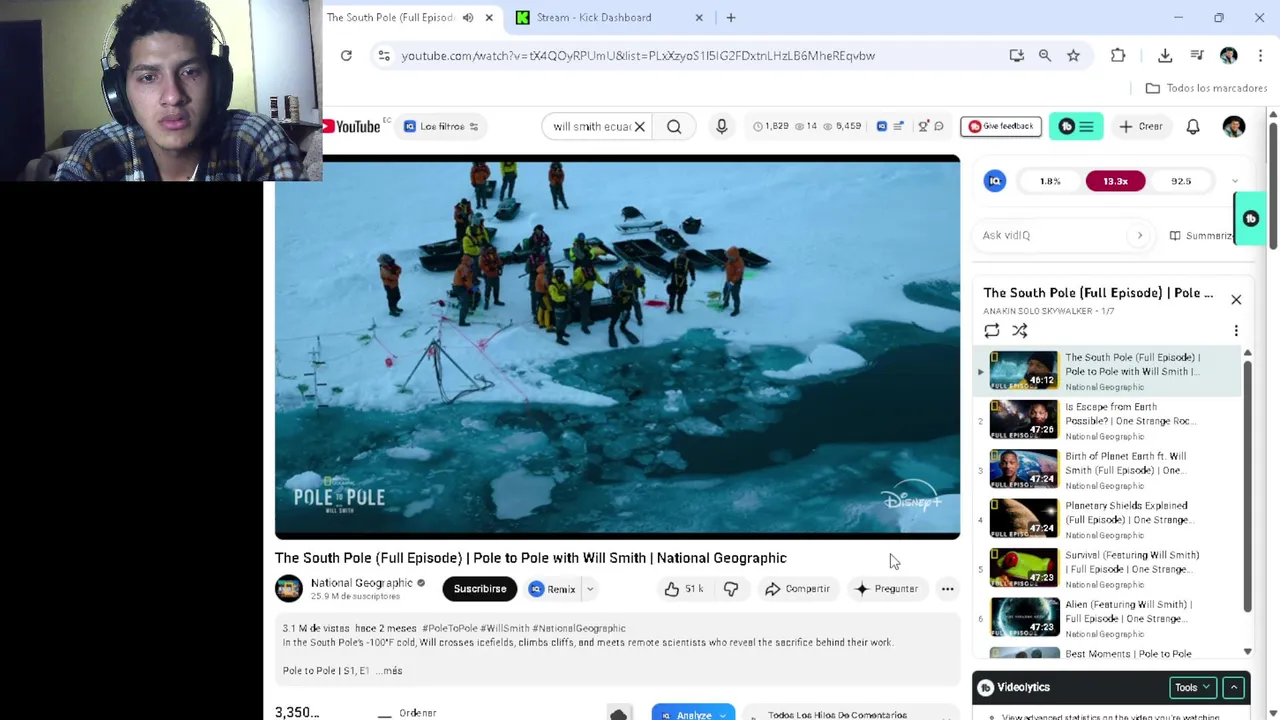Click the Compartir button
The height and width of the screenshot is (720, 1280).
[797, 589]
